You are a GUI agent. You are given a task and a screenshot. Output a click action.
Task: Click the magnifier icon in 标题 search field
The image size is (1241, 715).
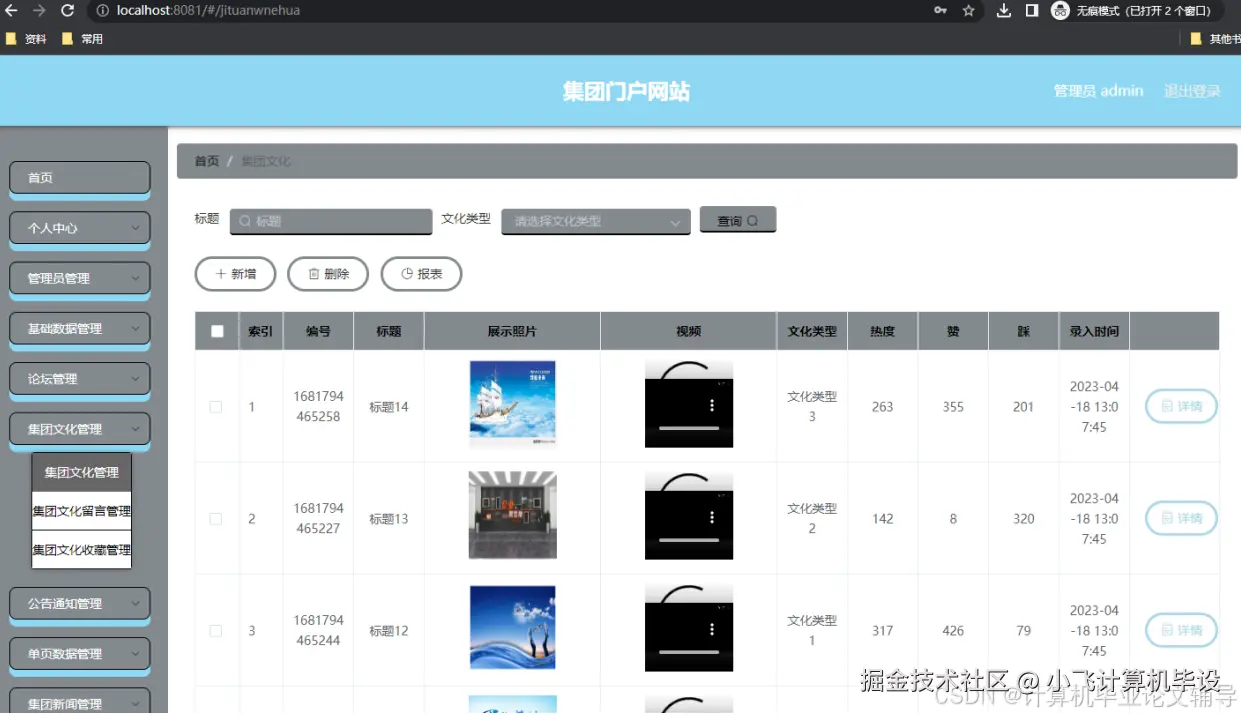point(245,221)
